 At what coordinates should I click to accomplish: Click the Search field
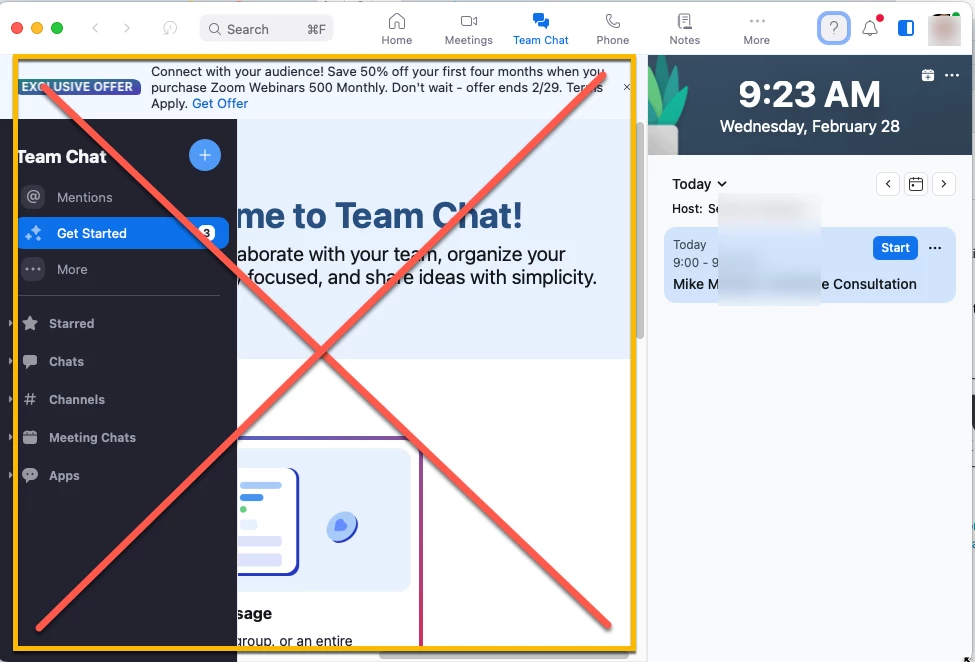tap(266, 29)
